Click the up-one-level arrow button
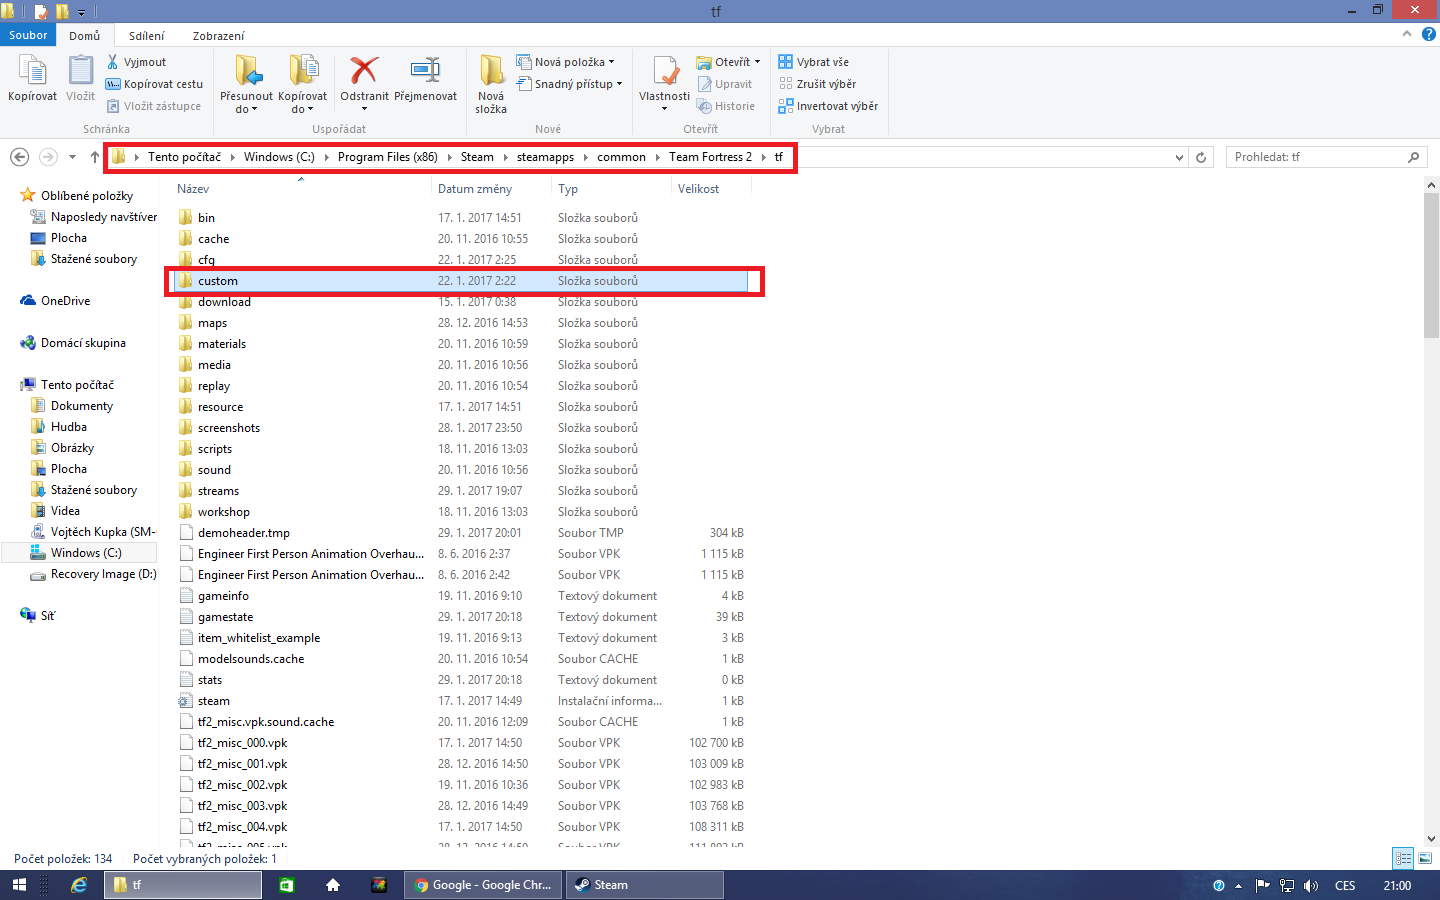 tap(95, 157)
